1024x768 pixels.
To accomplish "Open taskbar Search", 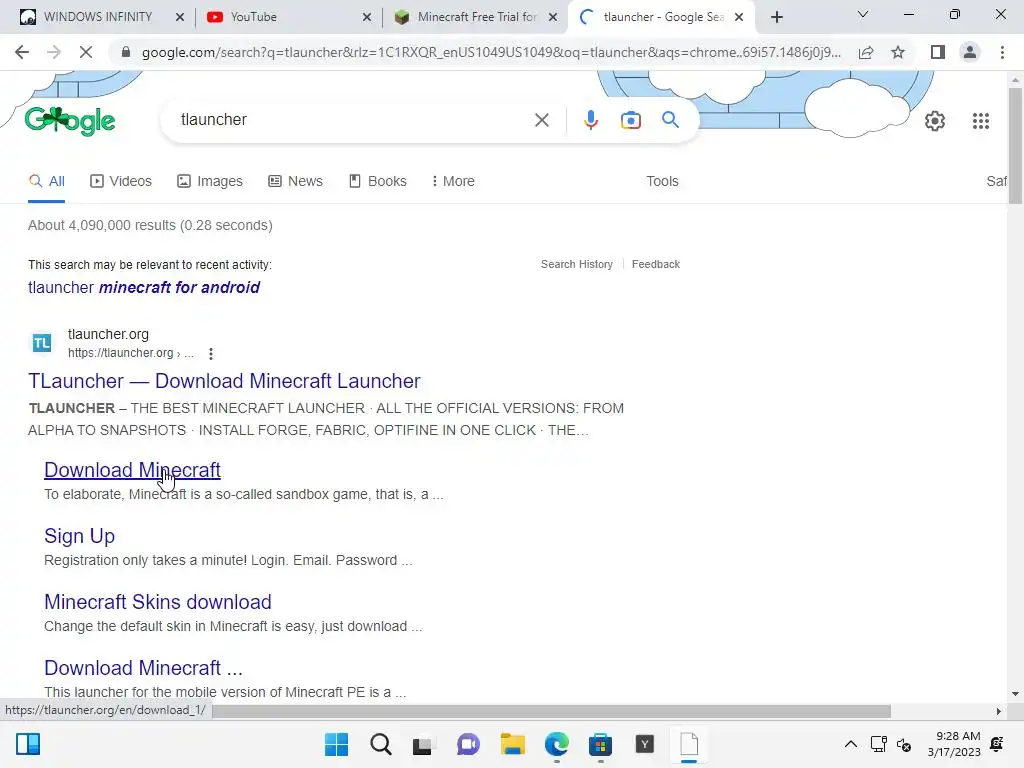I will click(381, 744).
